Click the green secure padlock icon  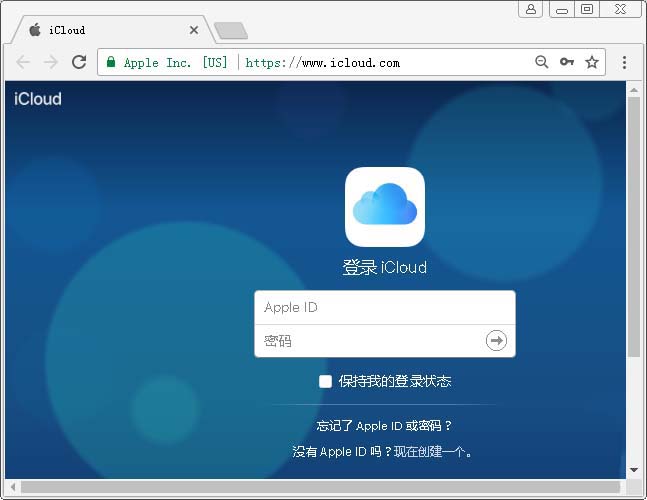click(111, 62)
